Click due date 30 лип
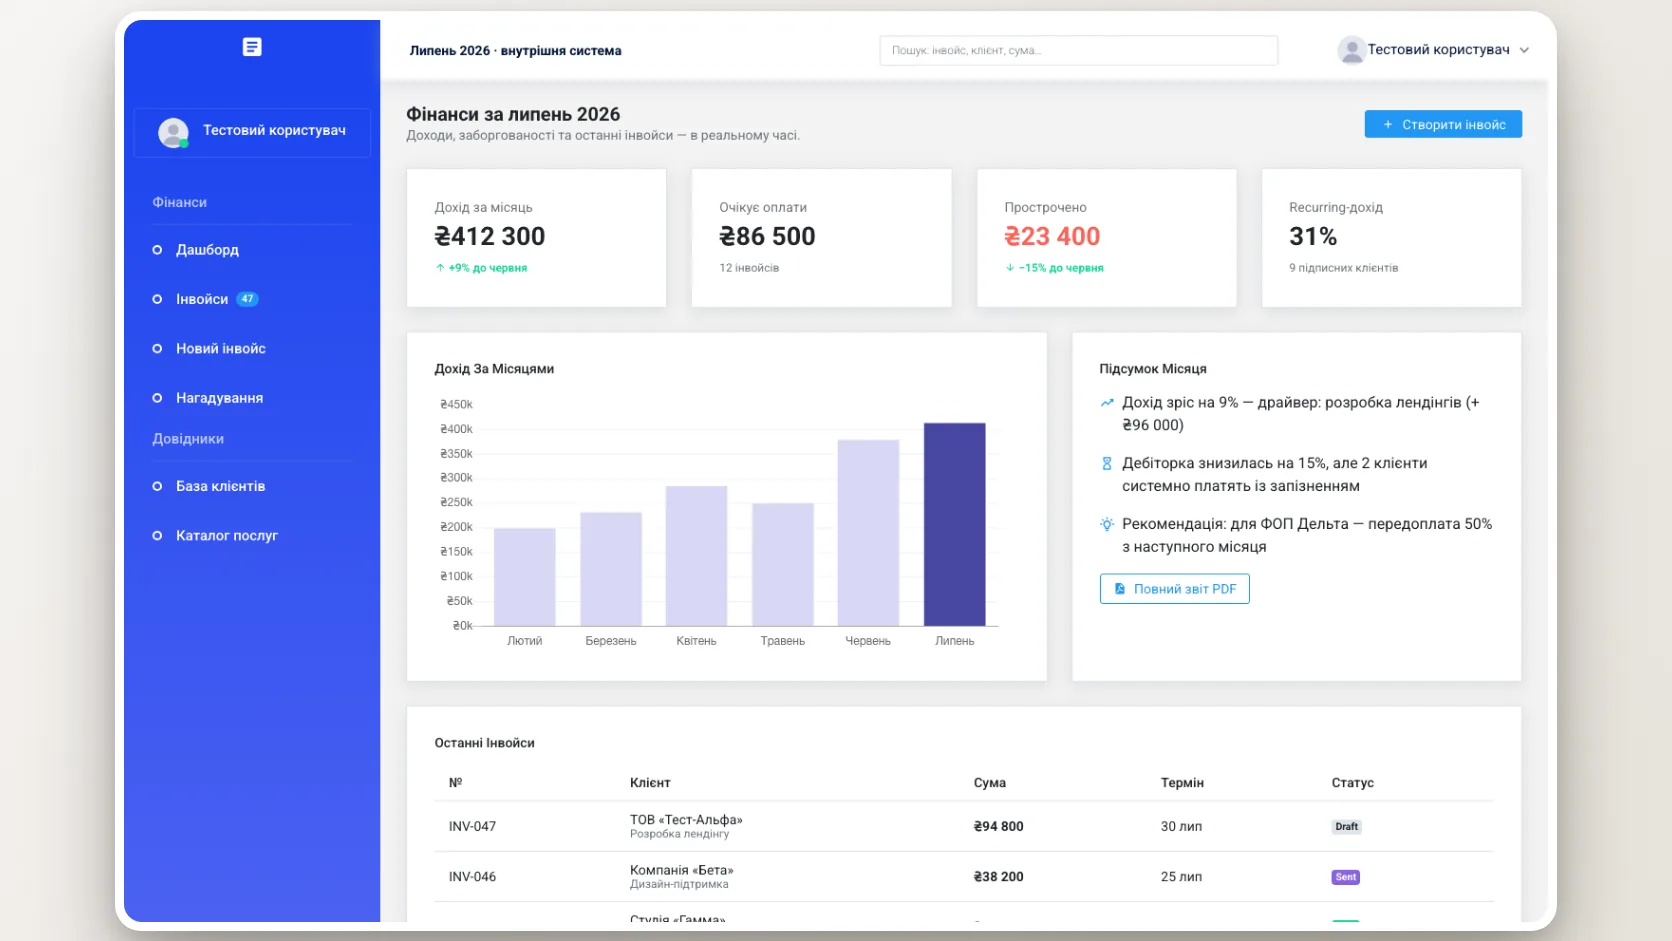 (1181, 827)
